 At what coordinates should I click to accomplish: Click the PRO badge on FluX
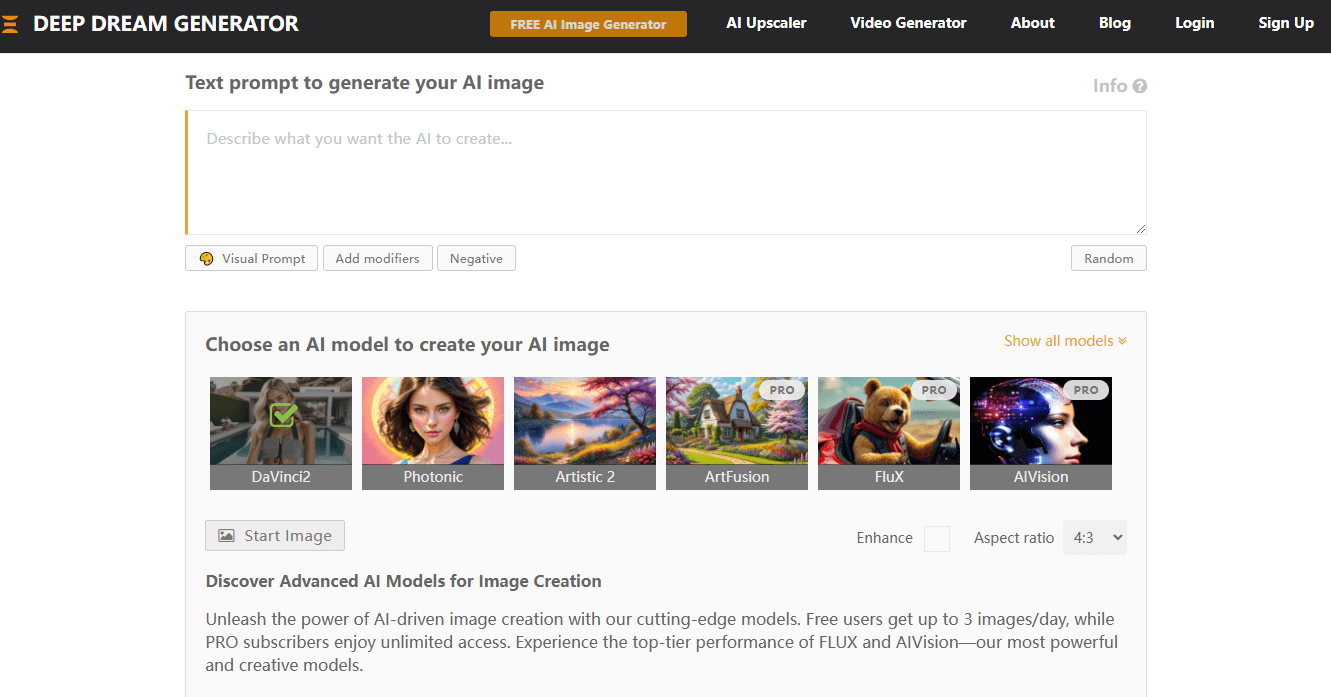(934, 390)
